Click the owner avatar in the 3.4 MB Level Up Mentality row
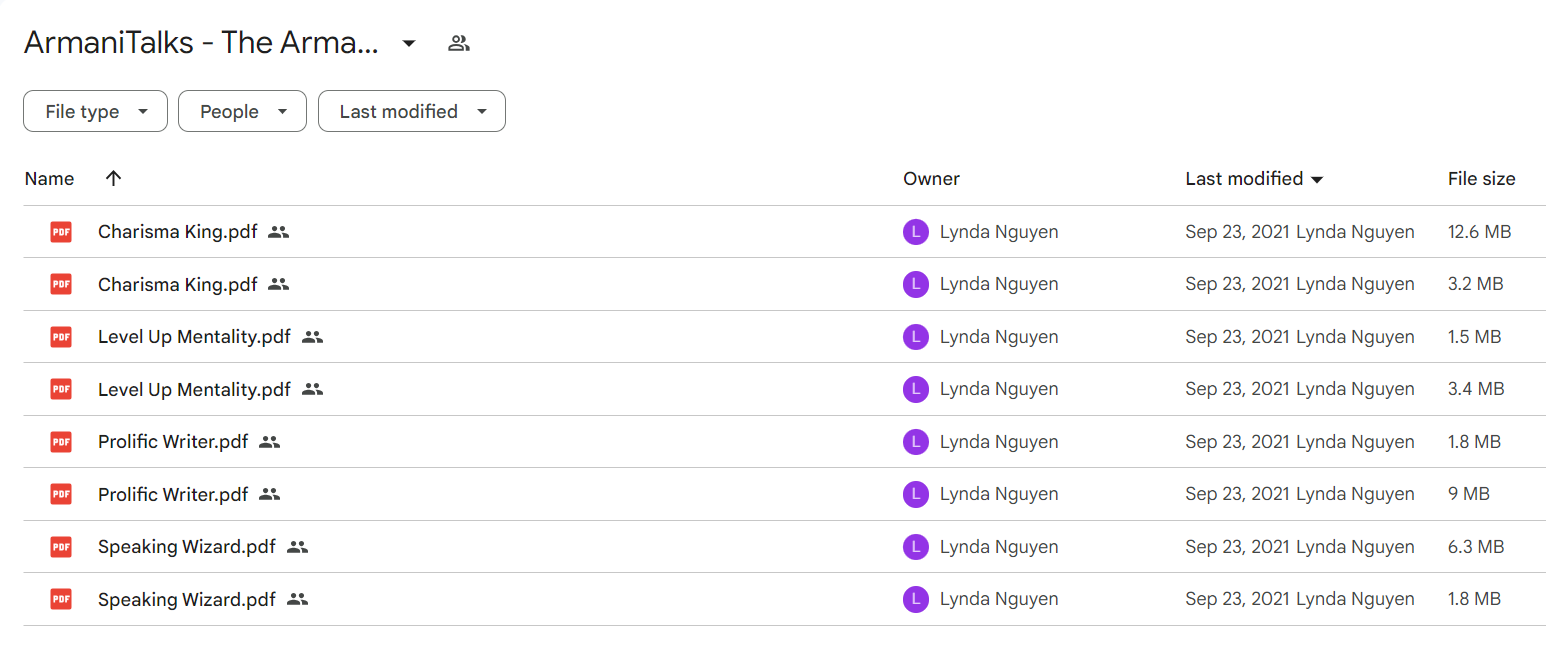Screen dimensions: 1546x656 (x=916, y=389)
